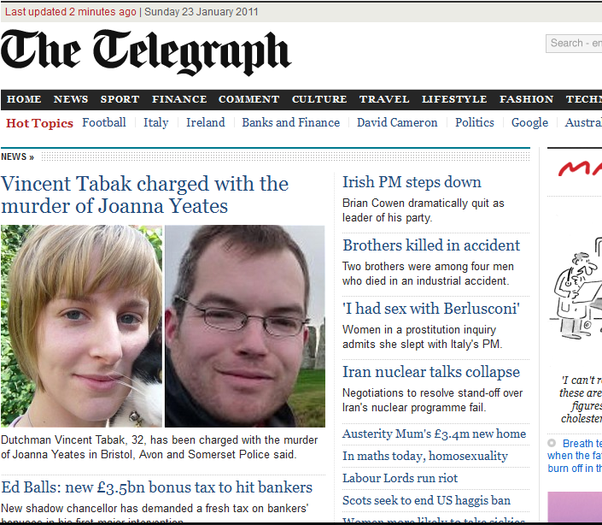
Task: Open Banks and Finance hot topic
Action: [x=291, y=123]
